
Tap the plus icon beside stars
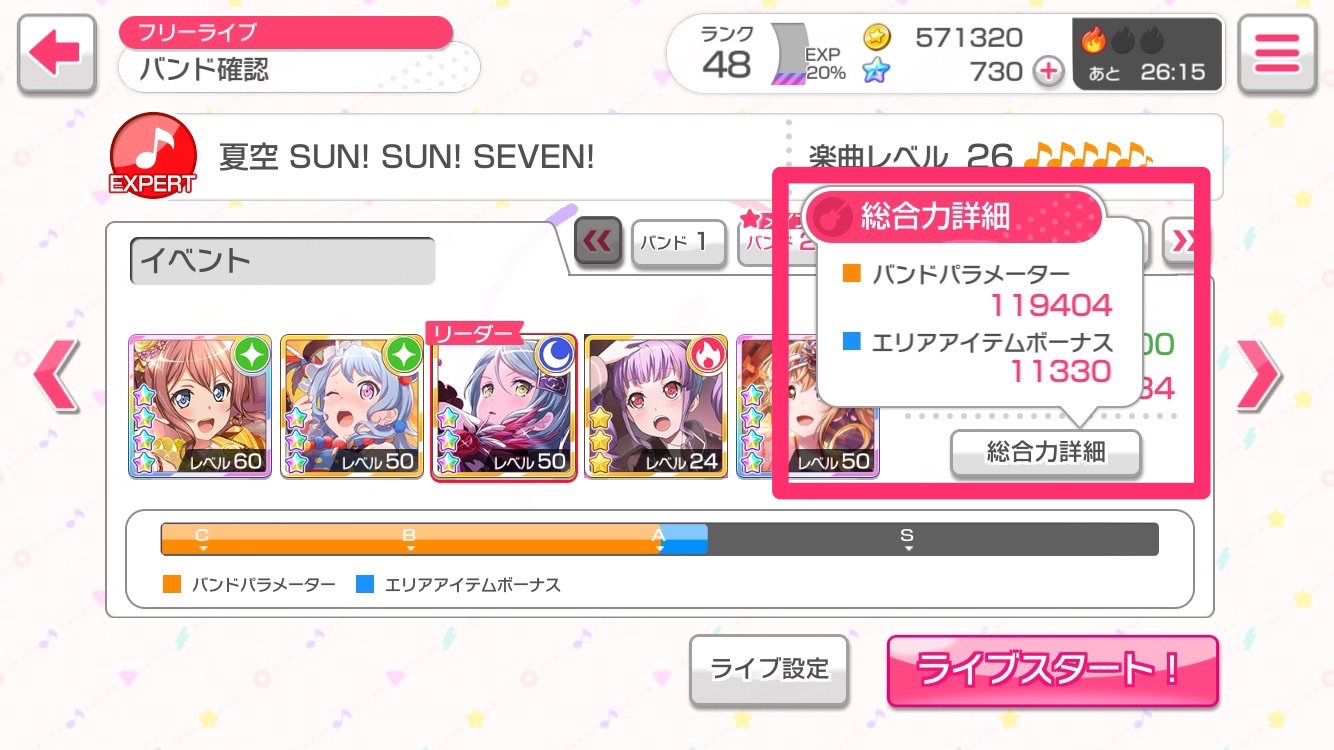pos(1047,72)
